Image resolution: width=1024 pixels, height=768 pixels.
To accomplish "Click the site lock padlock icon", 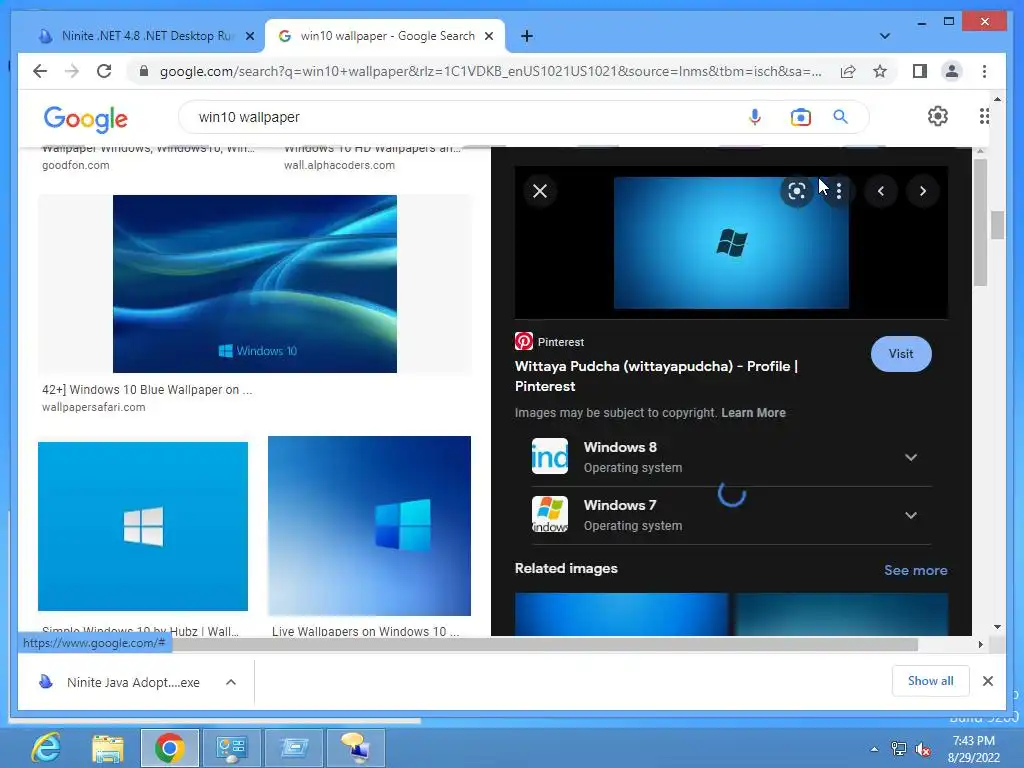I will coord(144,71).
